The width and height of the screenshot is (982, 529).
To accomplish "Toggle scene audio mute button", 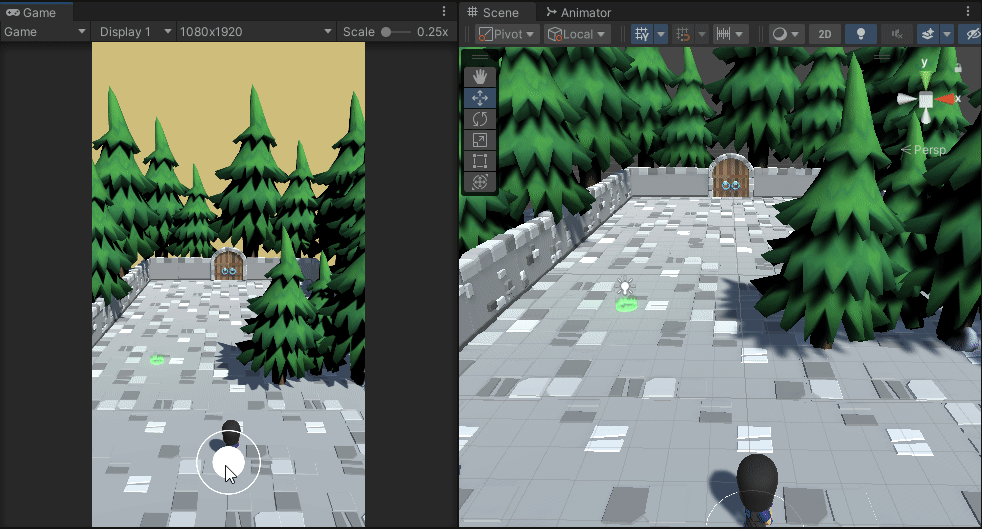I will click(x=897, y=34).
